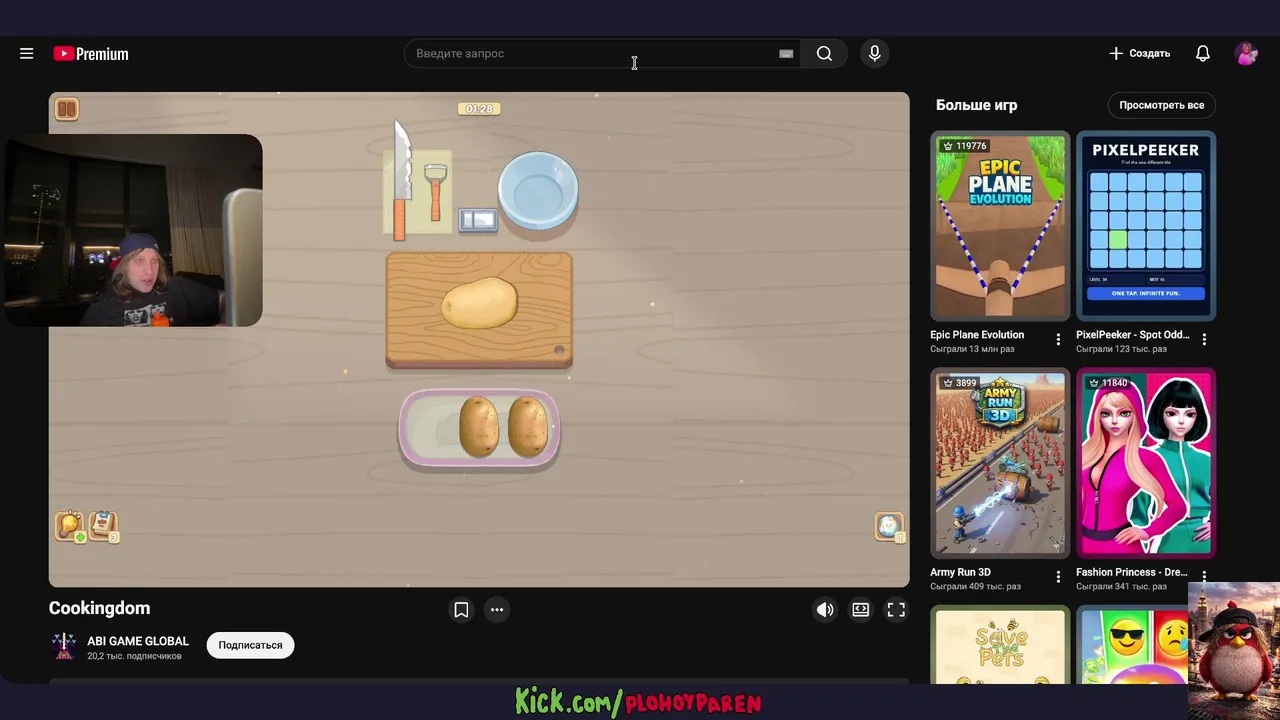Viewport: 1280px width, 720px height.
Task: Open the ABI GAME GLOBAL channel name
Action: (x=138, y=641)
